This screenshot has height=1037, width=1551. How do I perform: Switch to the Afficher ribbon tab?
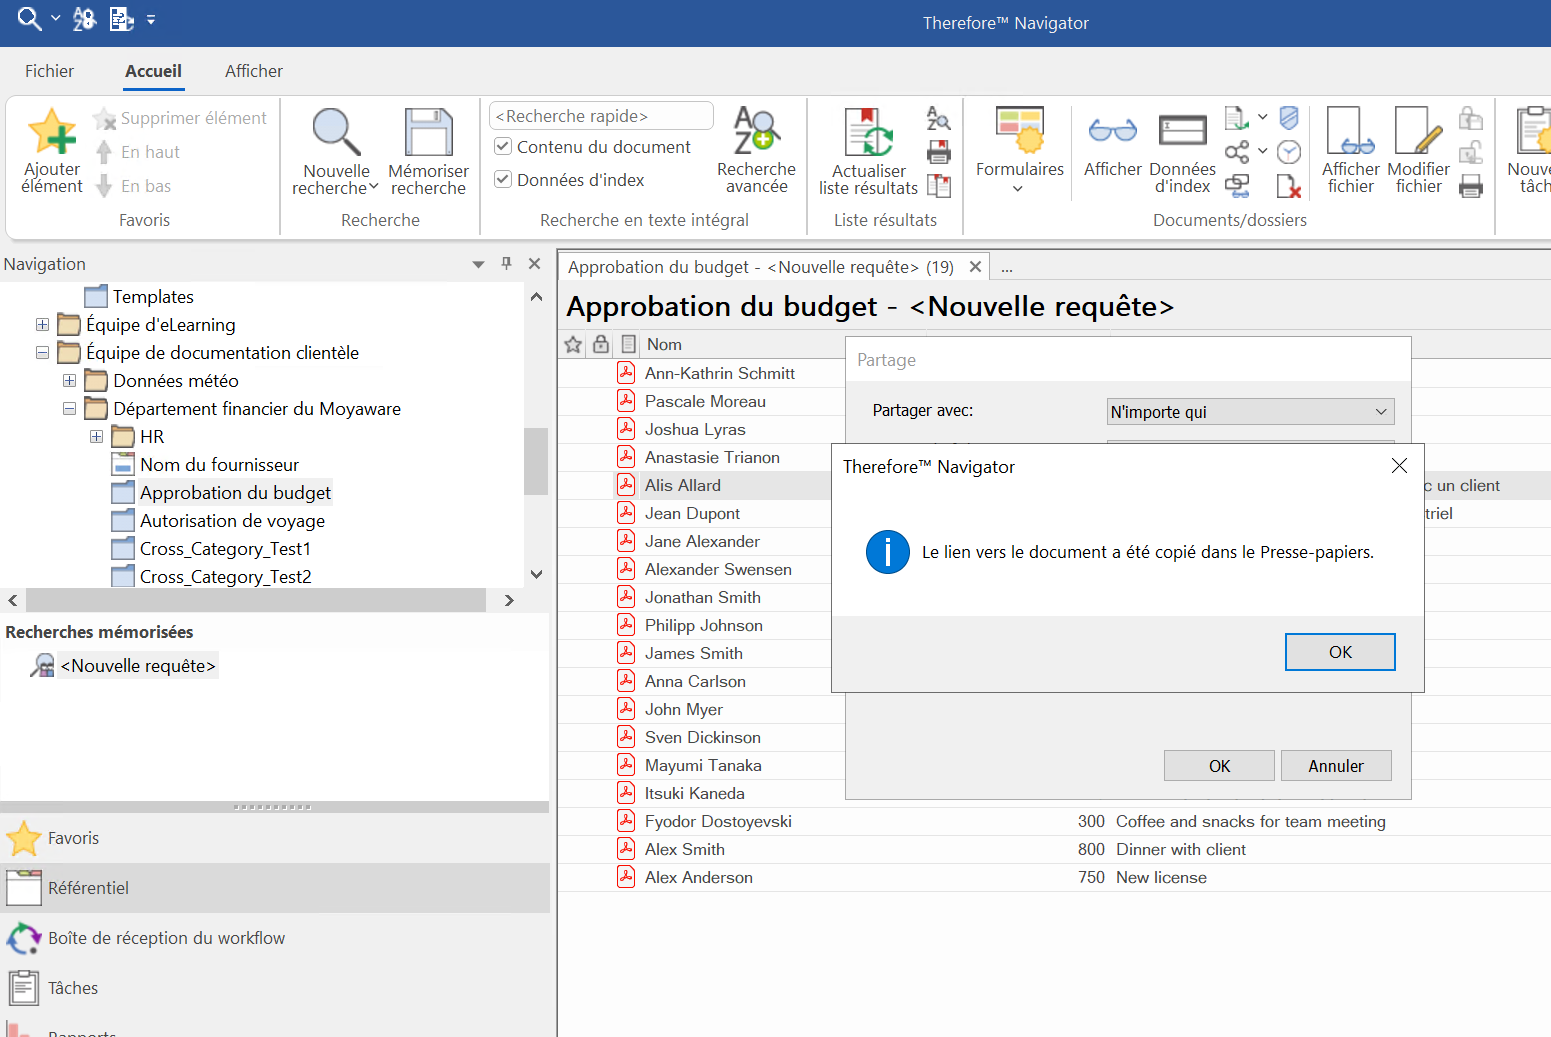[x=254, y=71]
